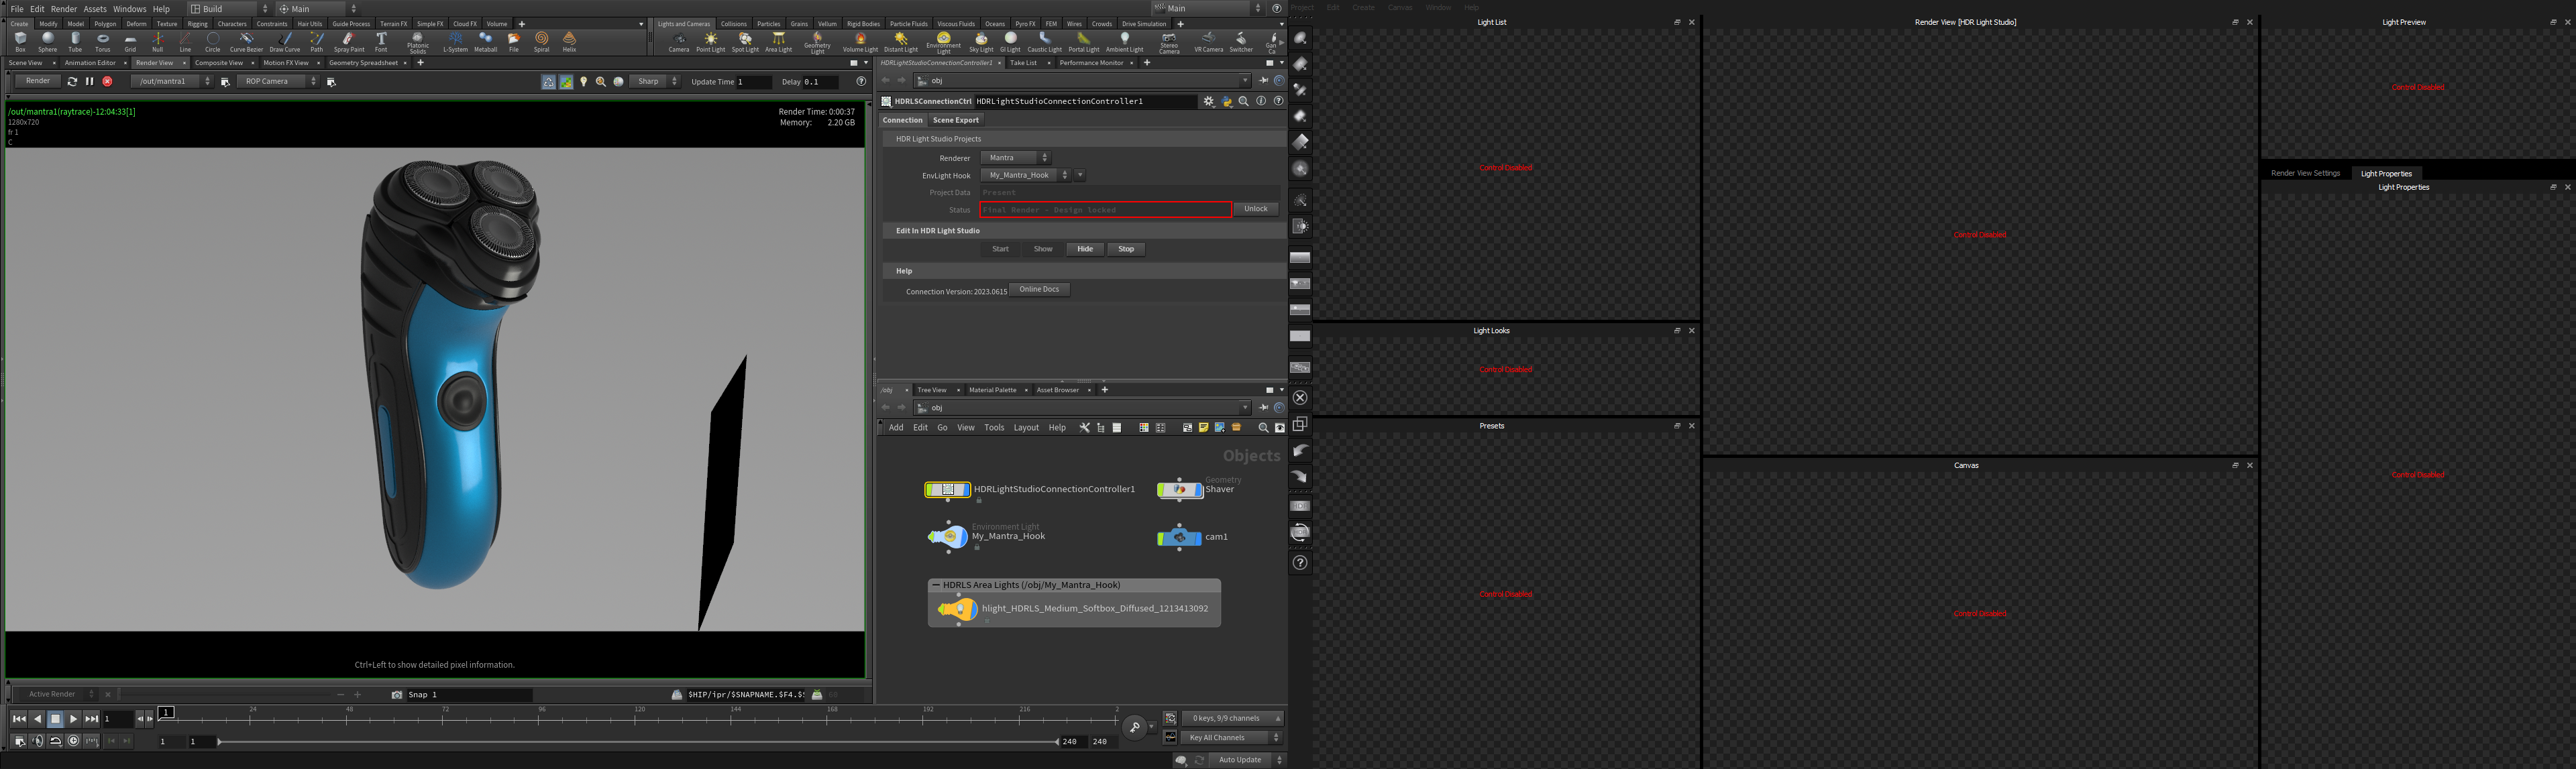
Task: Click the timeline range slider bar
Action: pyautogui.click(x=638, y=742)
